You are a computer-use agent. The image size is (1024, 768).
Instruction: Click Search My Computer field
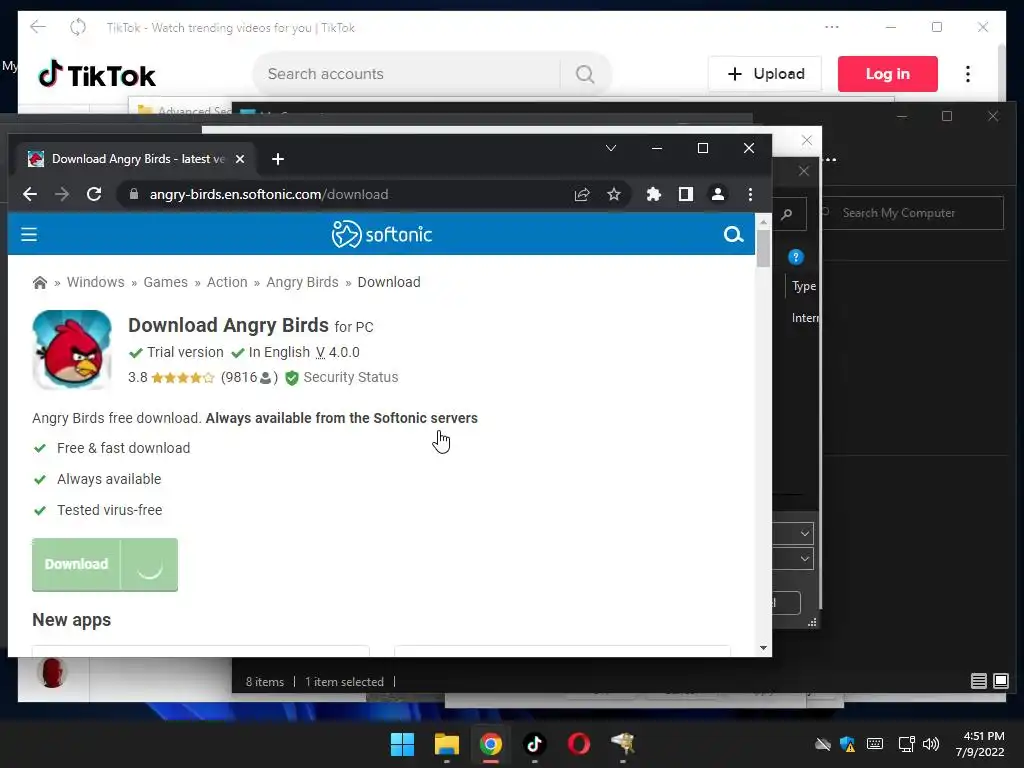click(912, 213)
